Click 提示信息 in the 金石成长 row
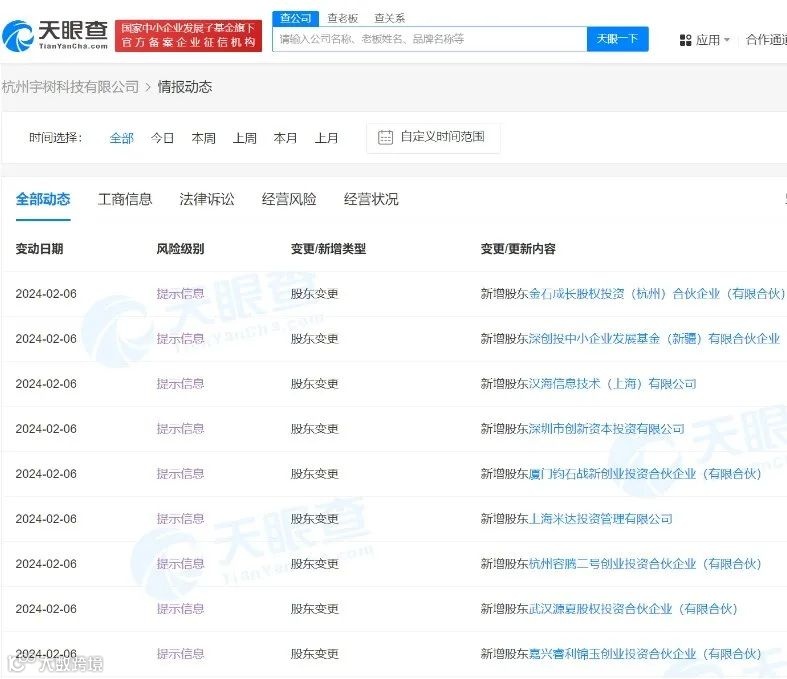The image size is (787, 679). tap(180, 294)
